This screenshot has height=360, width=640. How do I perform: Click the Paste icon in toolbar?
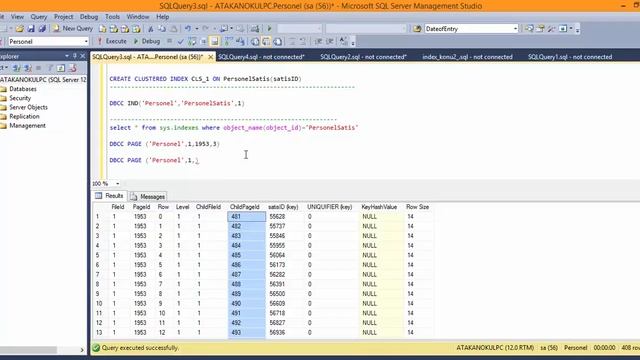(x=173, y=29)
